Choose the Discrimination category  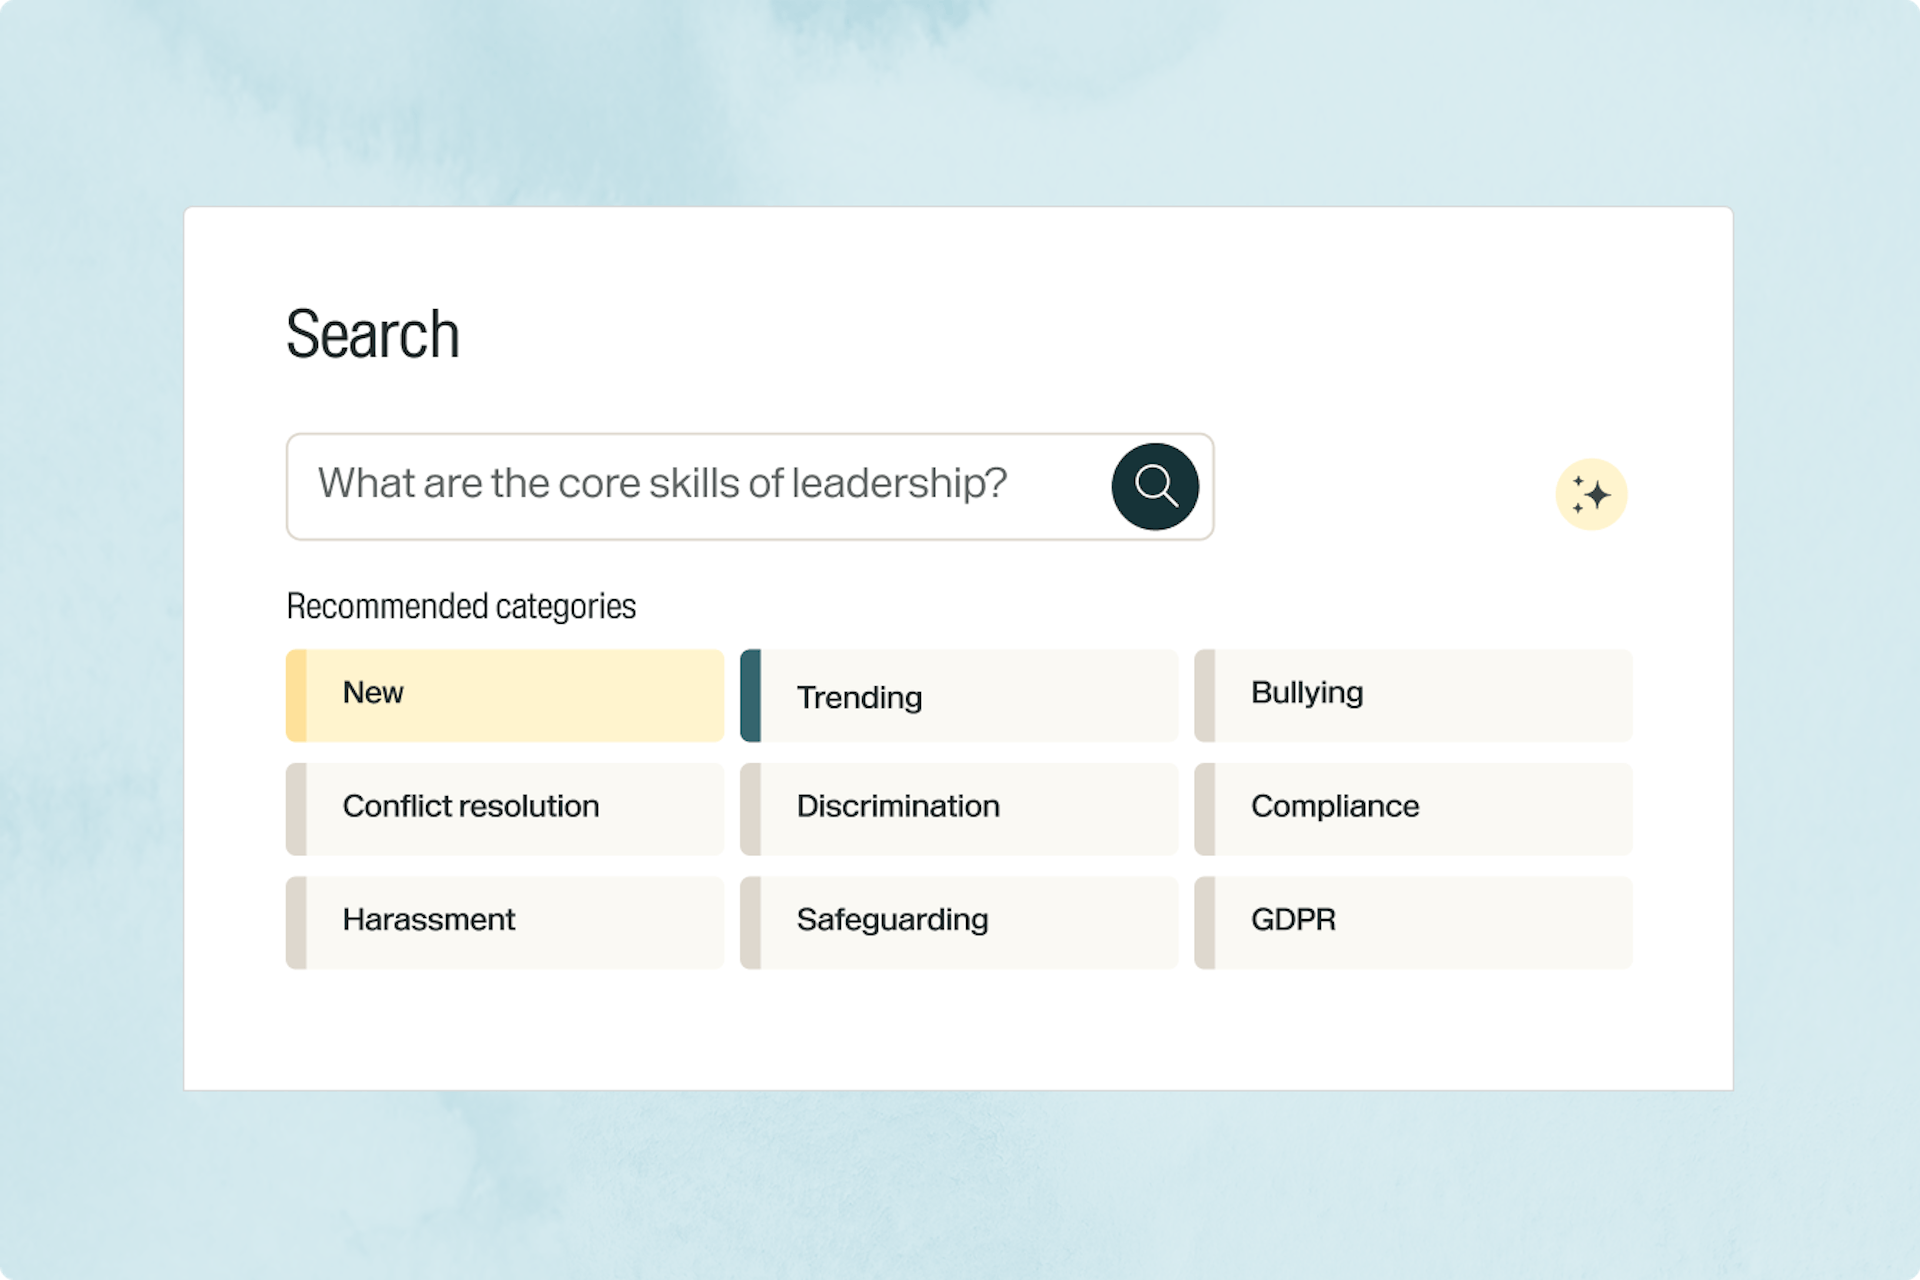(959, 808)
